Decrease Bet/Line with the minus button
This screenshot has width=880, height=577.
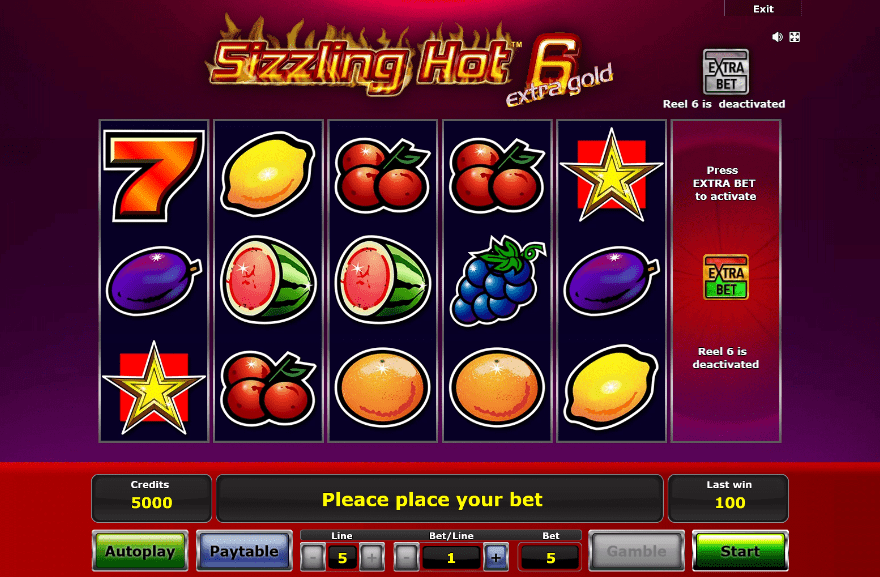click(x=406, y=557)
